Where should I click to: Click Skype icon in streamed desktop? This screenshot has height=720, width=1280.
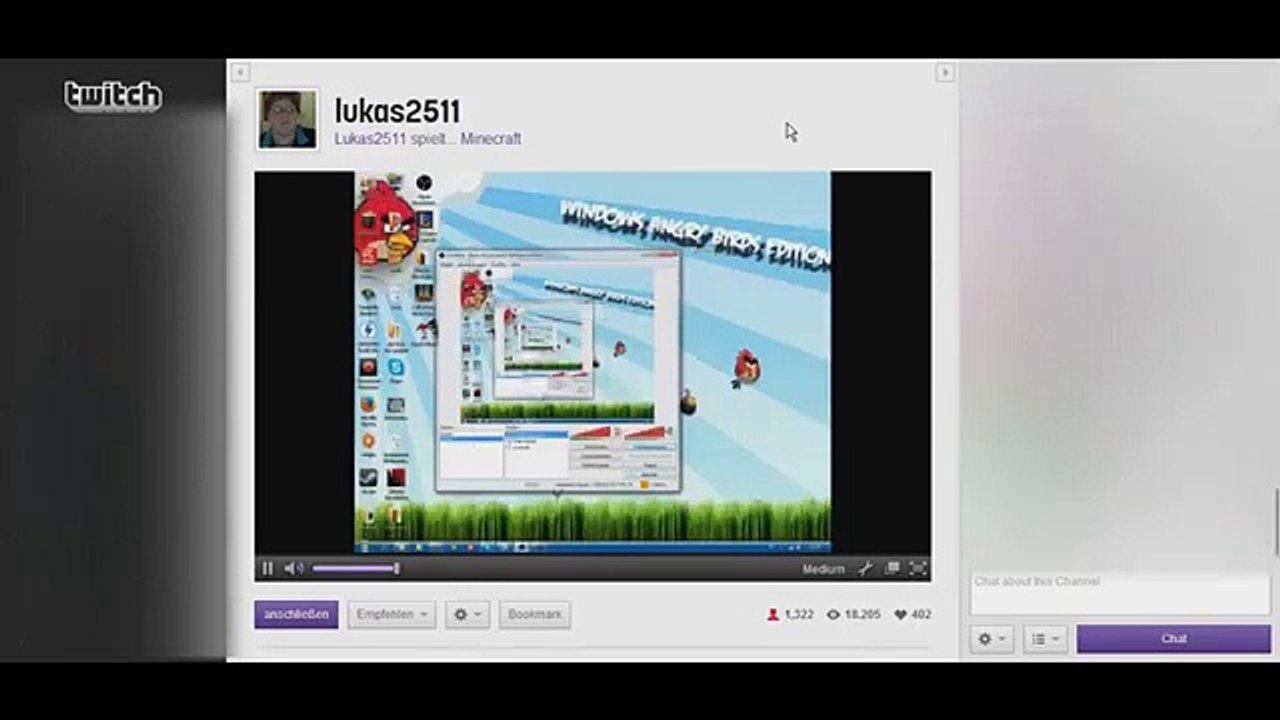tap(396, 368)
